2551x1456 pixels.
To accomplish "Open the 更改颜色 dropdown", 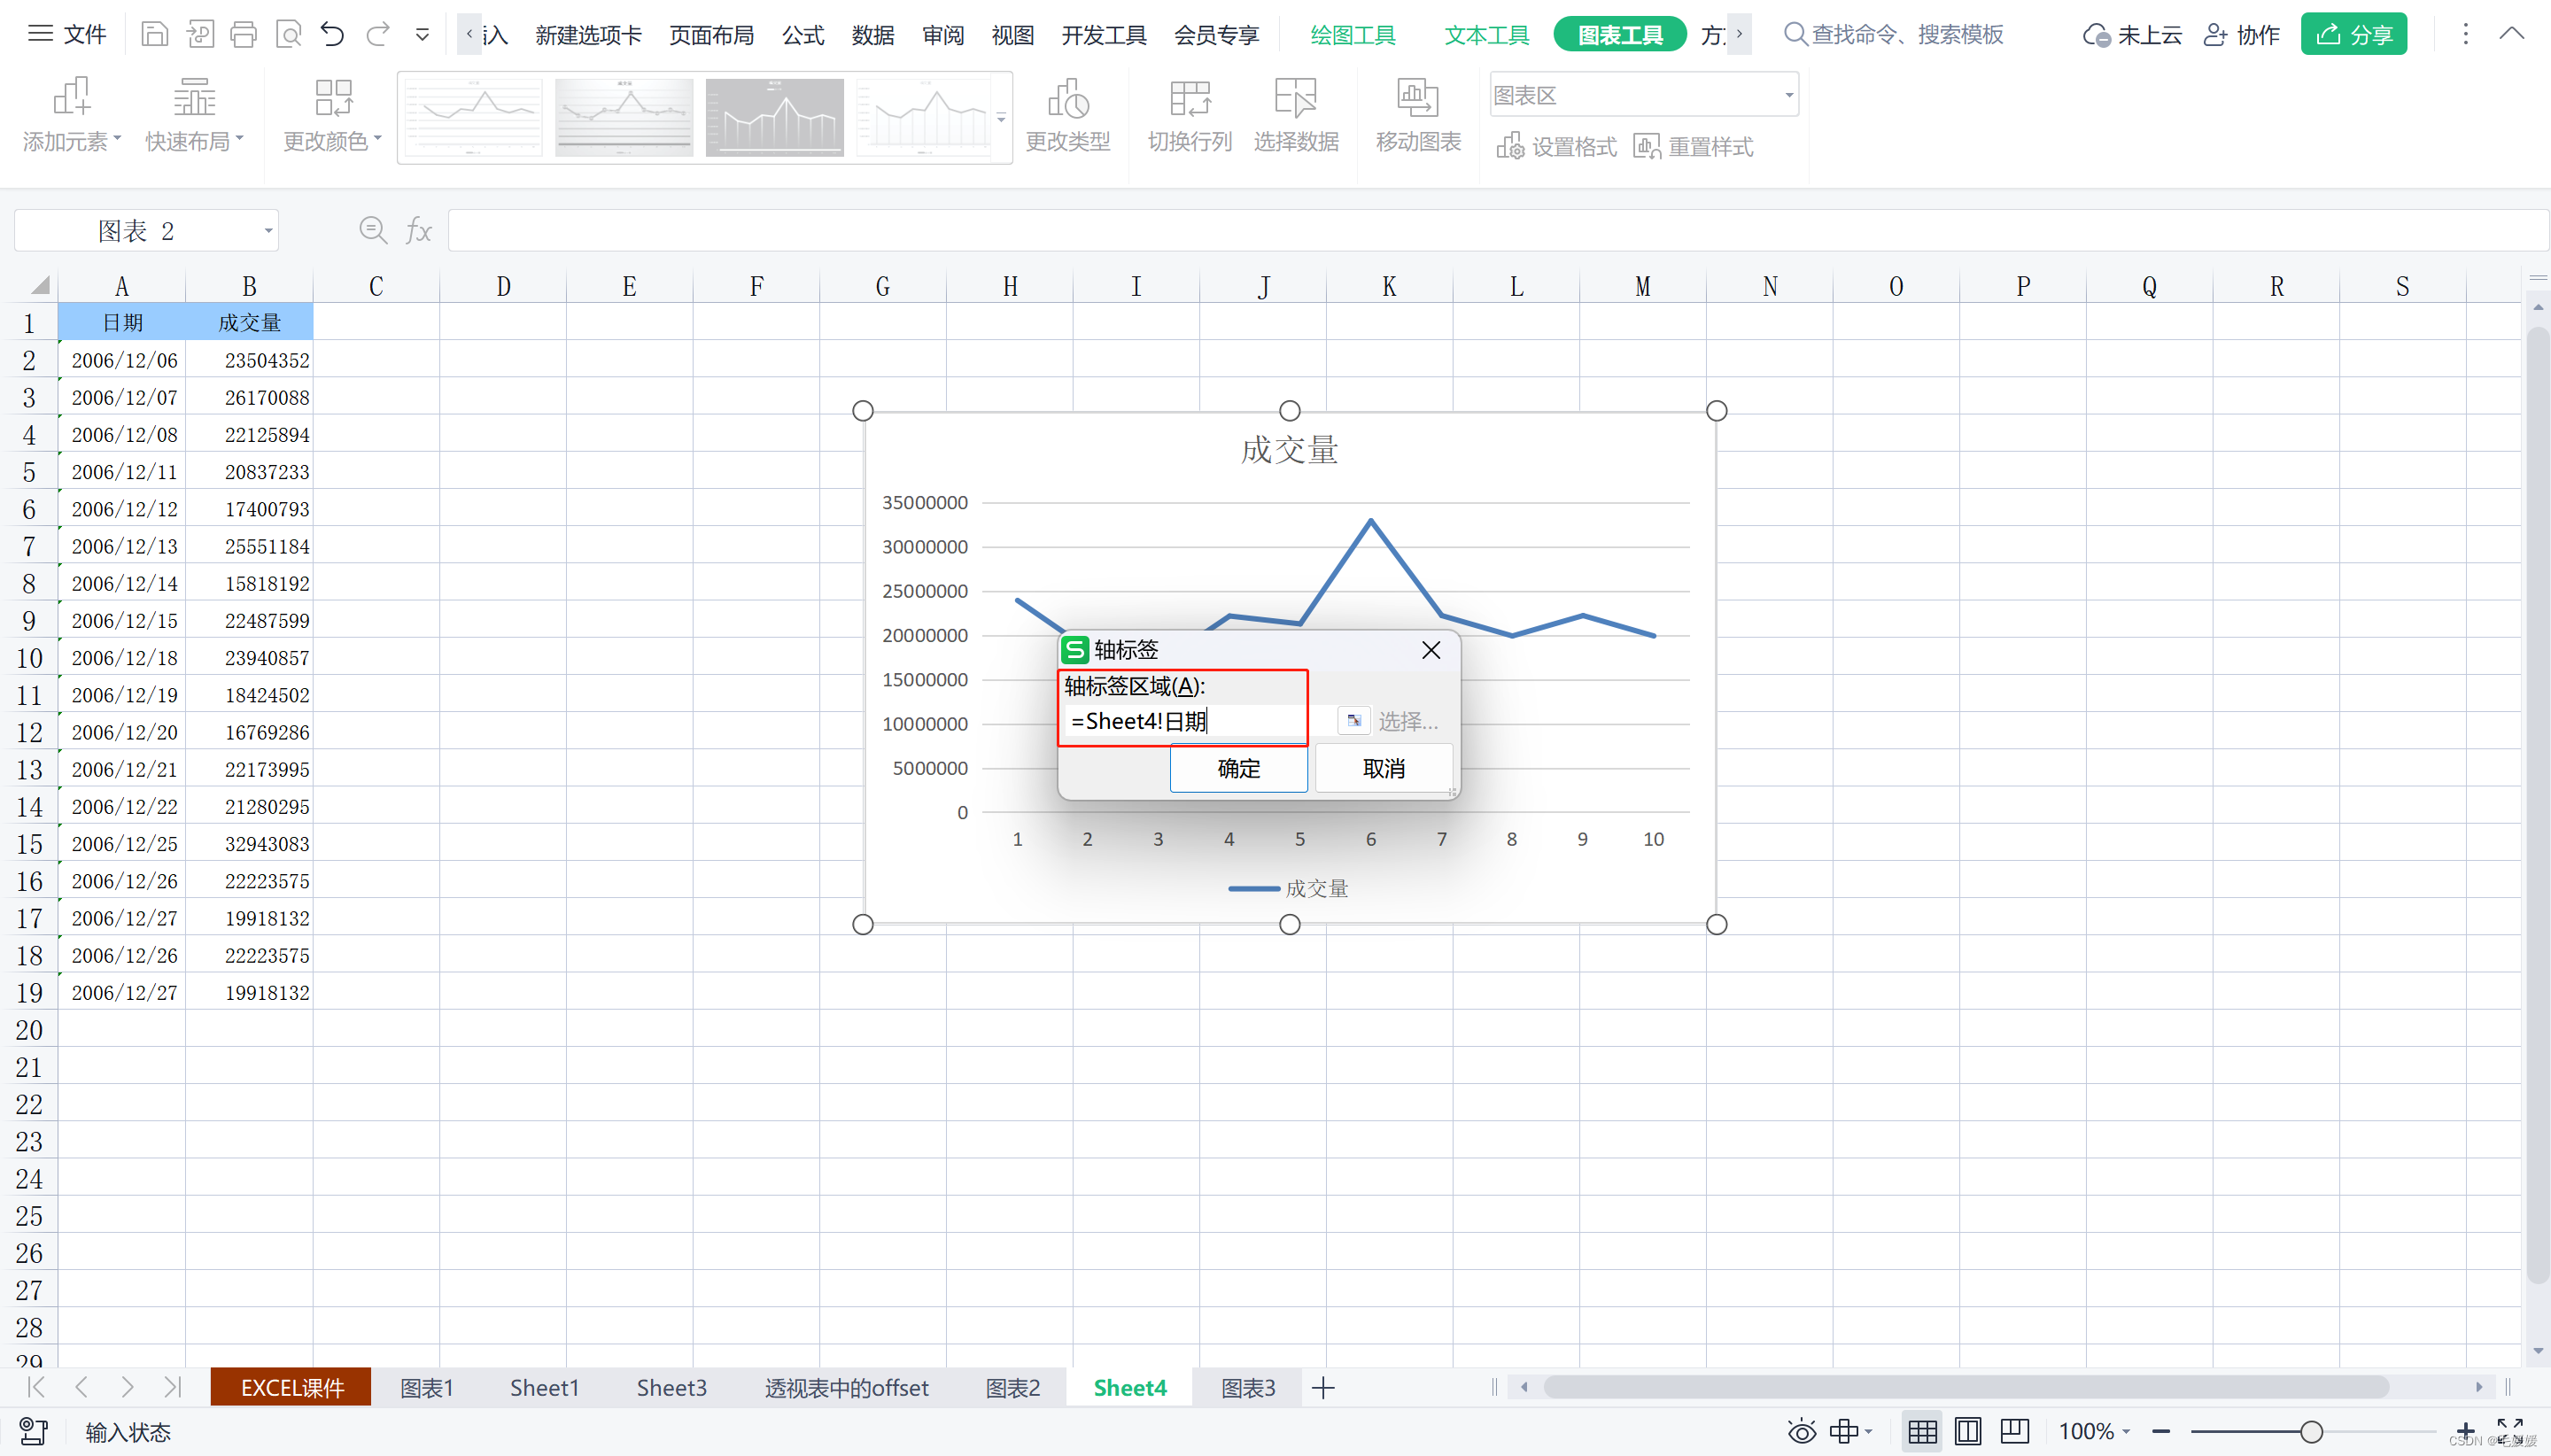I will 332,115.
